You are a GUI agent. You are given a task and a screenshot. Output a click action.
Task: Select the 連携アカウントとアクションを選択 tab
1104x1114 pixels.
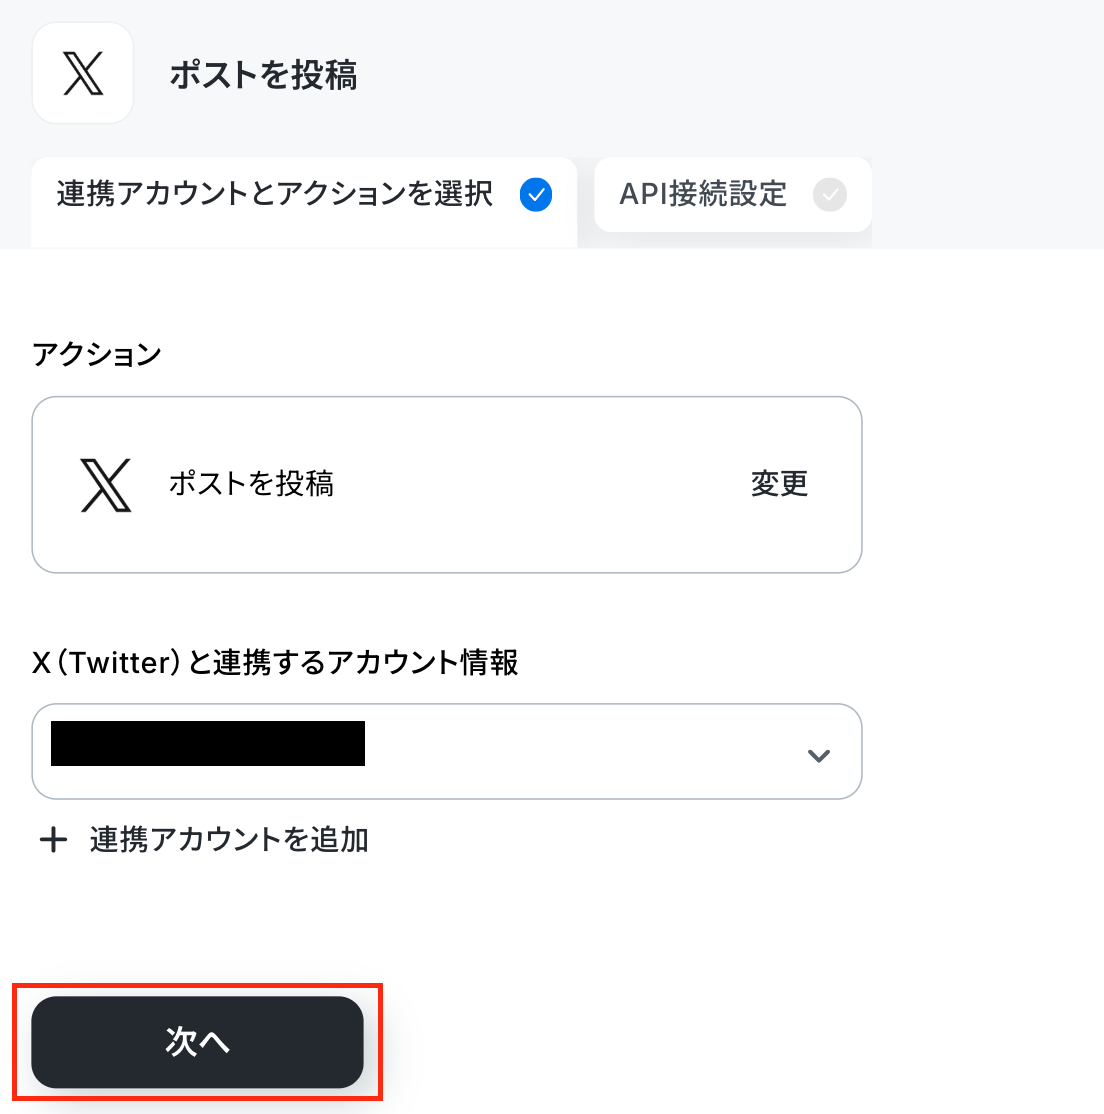click(x=304, y=202)
